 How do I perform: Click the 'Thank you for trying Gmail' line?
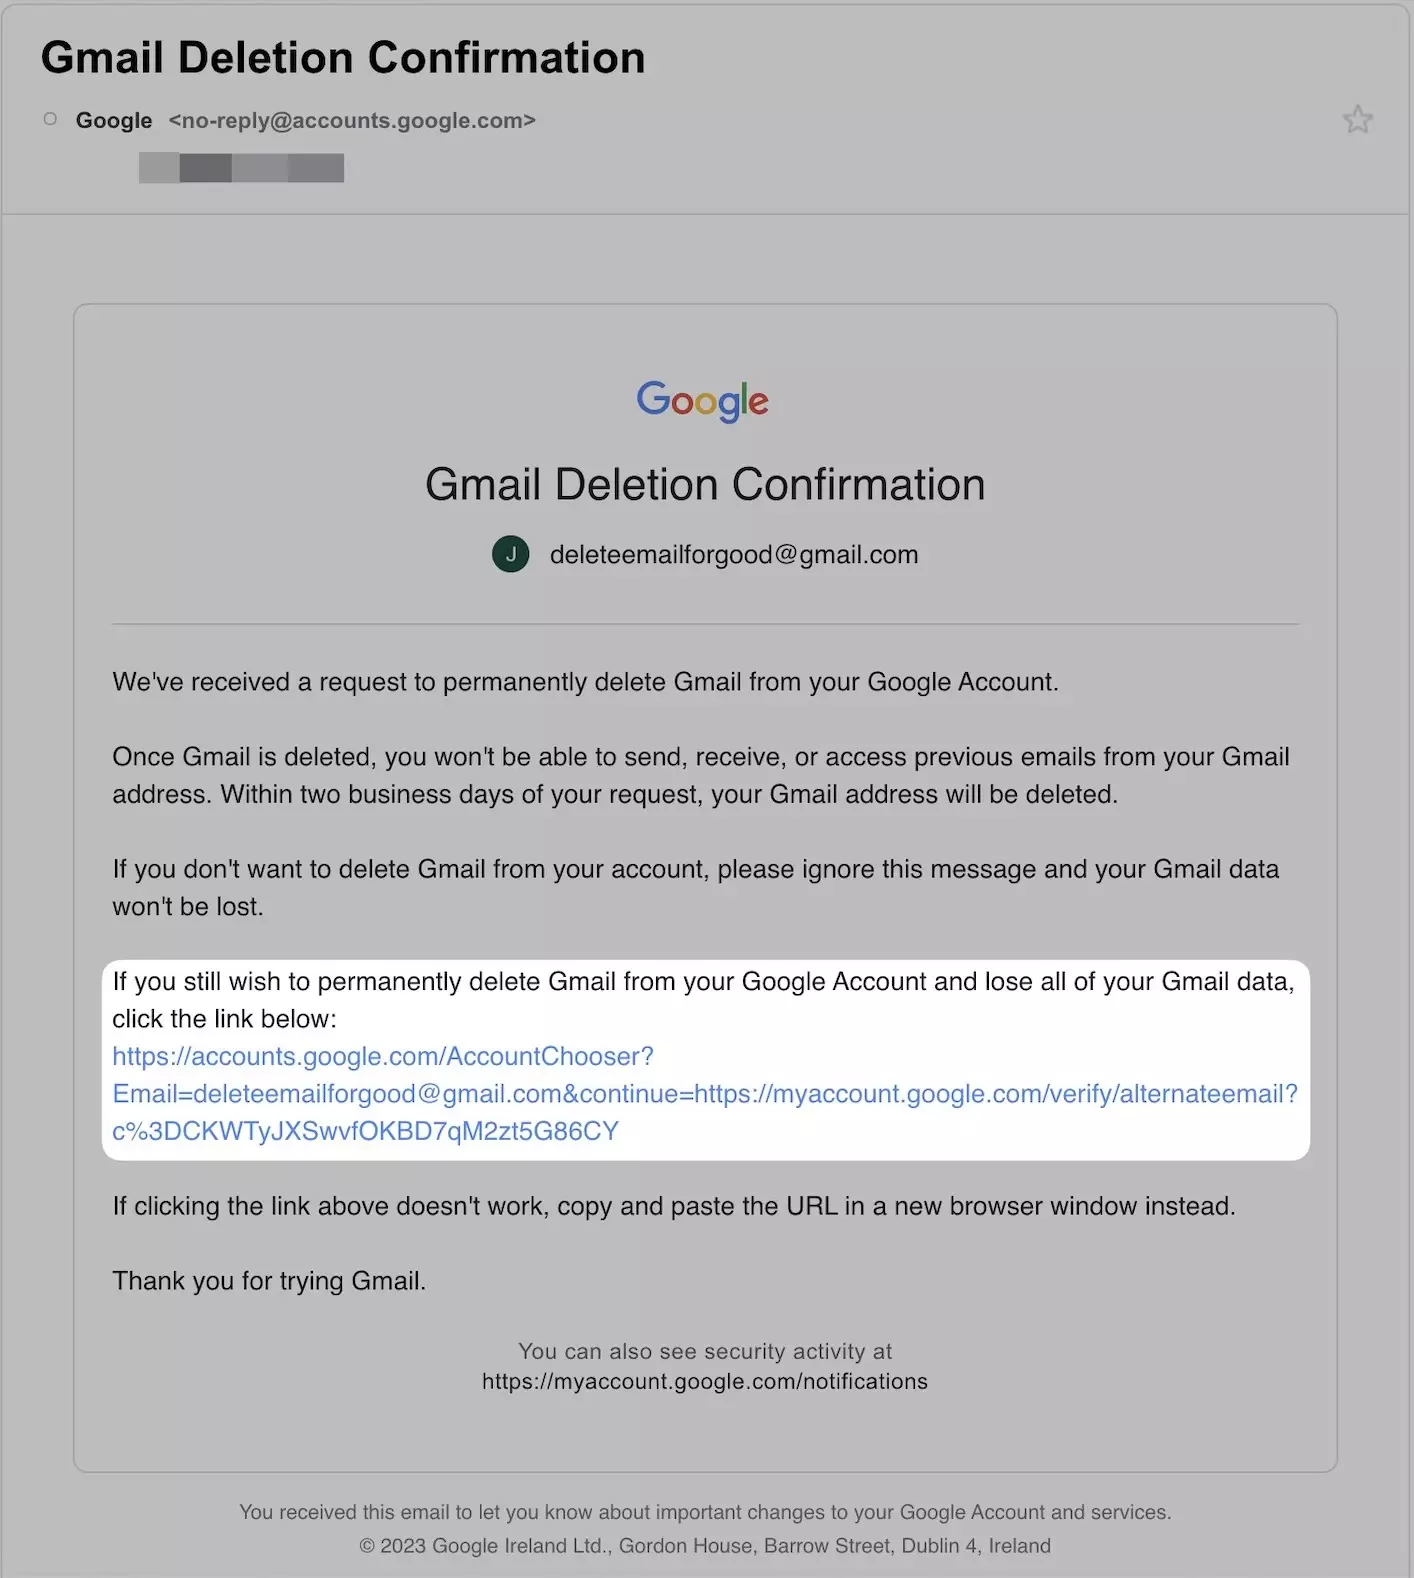tap(269, 1281)
